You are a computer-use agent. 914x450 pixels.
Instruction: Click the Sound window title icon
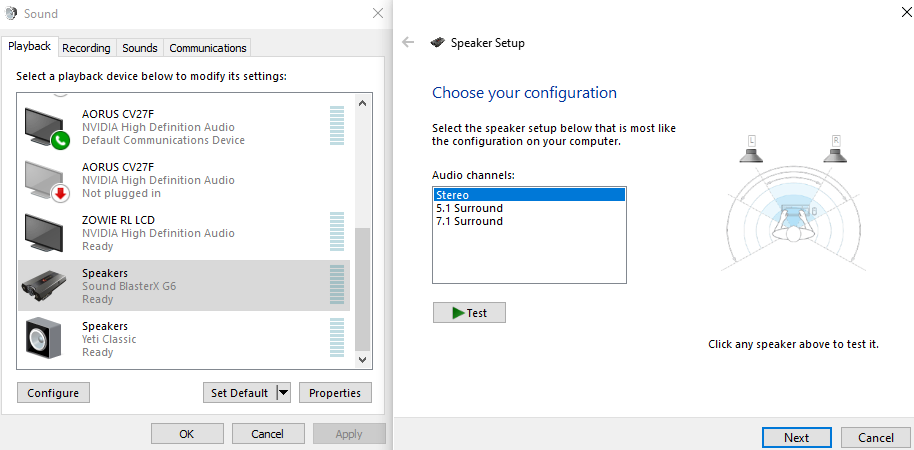[11, 13]
